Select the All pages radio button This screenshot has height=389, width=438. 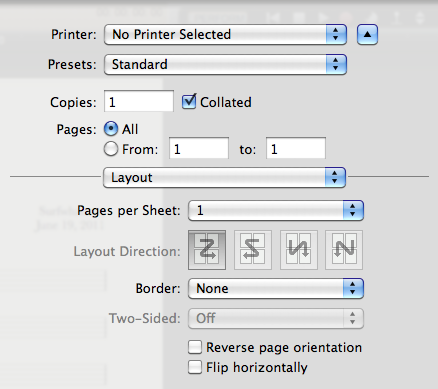pyautogui.click(x=111, y=129)
